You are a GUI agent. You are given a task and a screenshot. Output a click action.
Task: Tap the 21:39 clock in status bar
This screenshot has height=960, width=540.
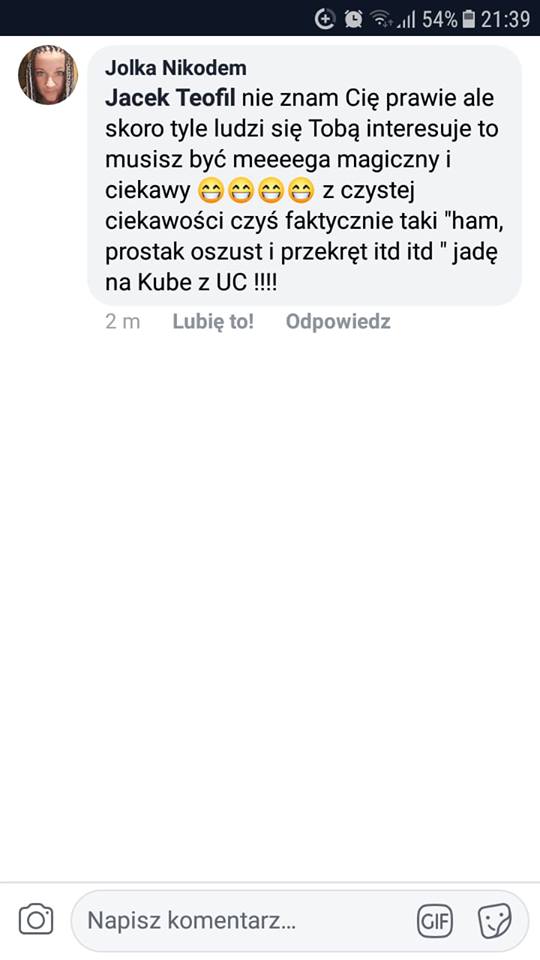point(505,19)
